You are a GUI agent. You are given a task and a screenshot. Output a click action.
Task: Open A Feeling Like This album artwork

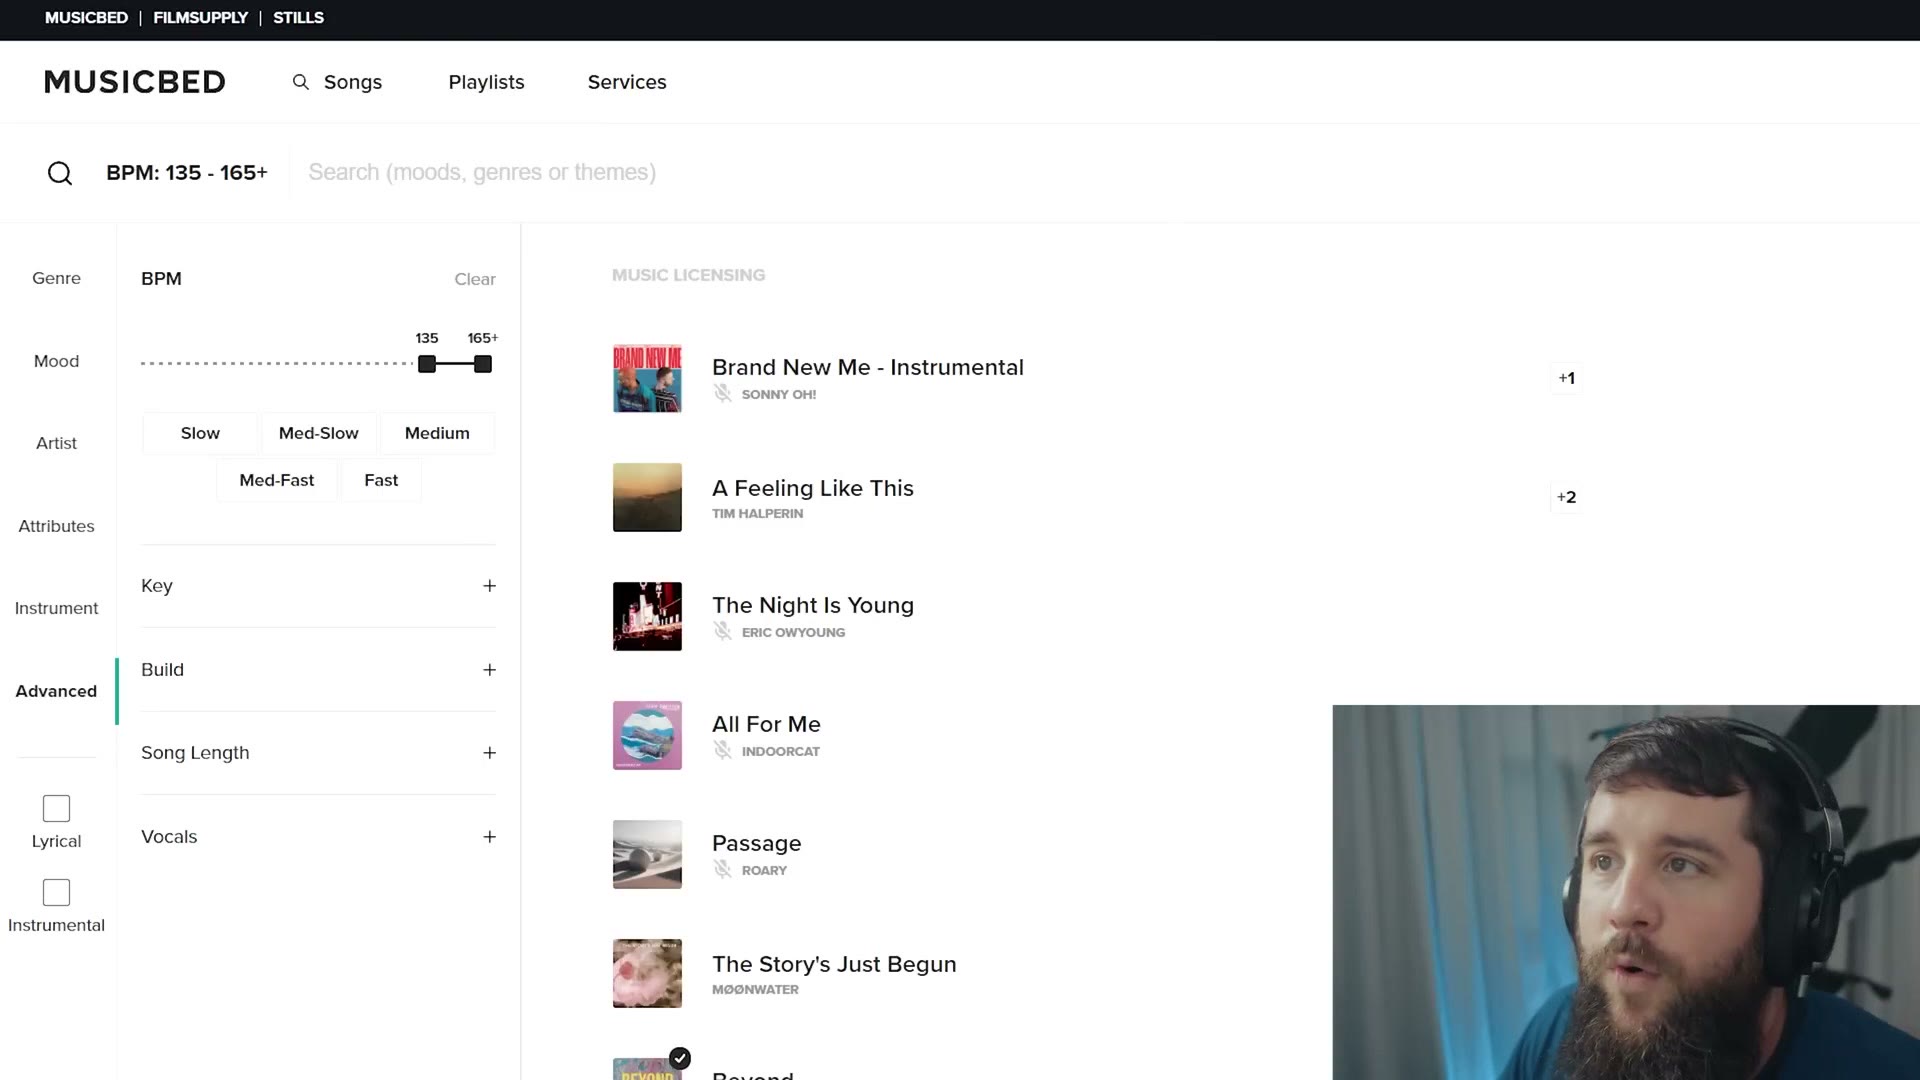647,497
